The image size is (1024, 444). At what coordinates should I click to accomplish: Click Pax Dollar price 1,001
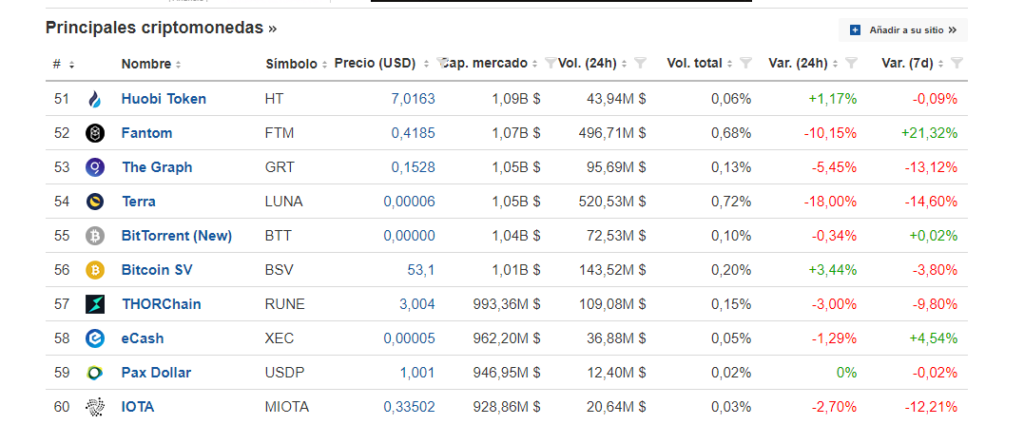click(x=417, y=373)
